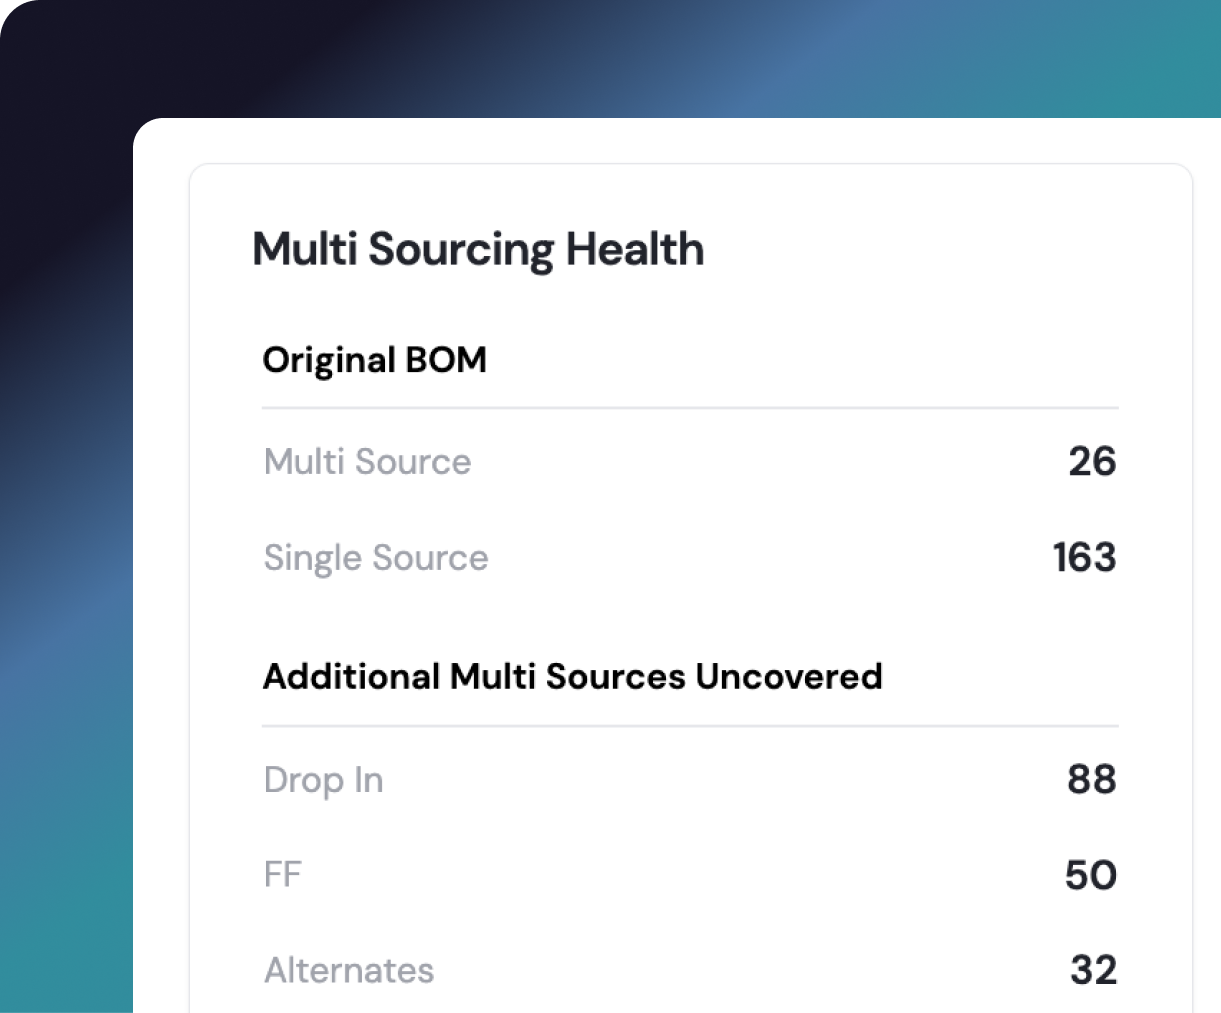Click the Alternates value 32
The width and height of the screenshot is (1221, 1013).
tap(1093, 970)
